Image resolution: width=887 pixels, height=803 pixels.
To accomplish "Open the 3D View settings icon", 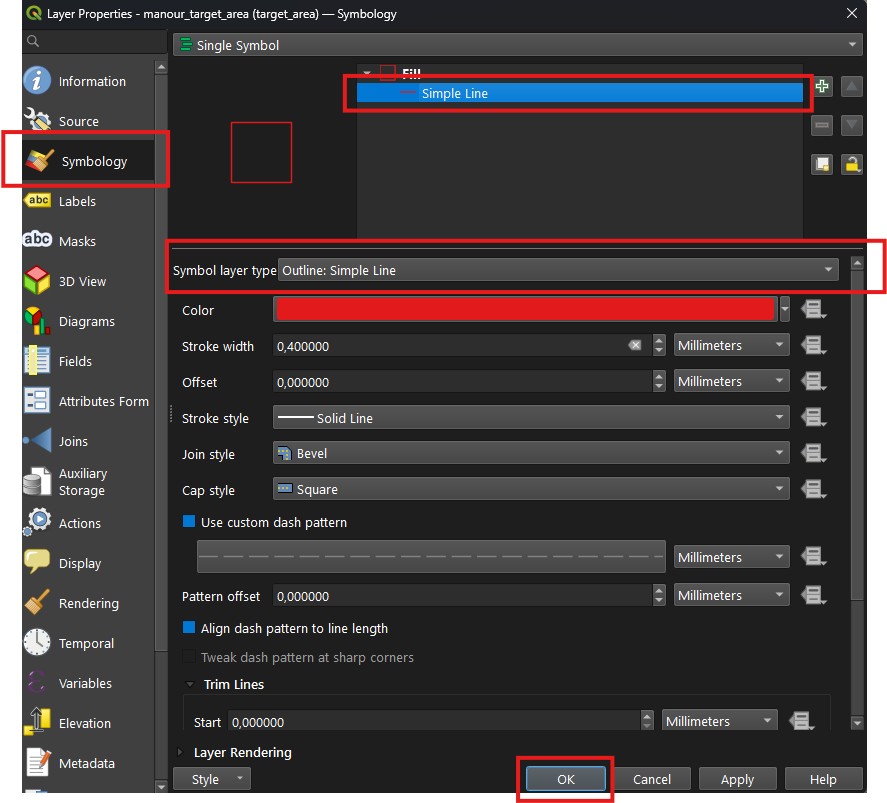I will [x=36, y=281].
